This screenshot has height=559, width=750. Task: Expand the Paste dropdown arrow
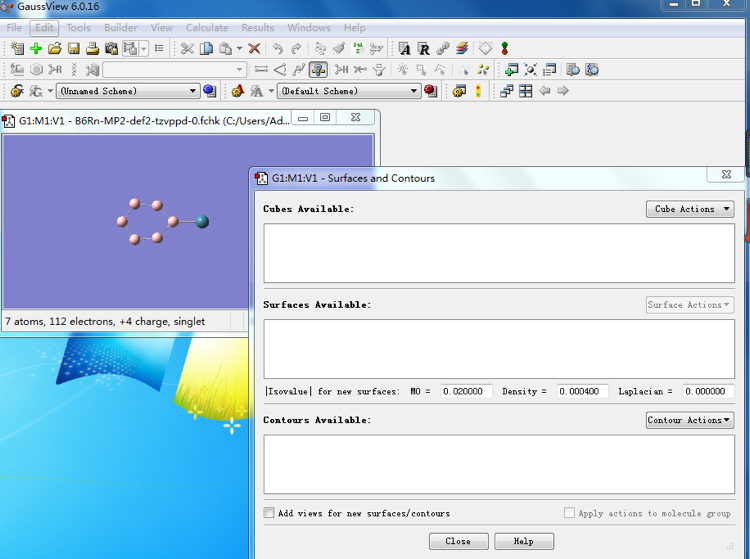(x=239, y=48)
